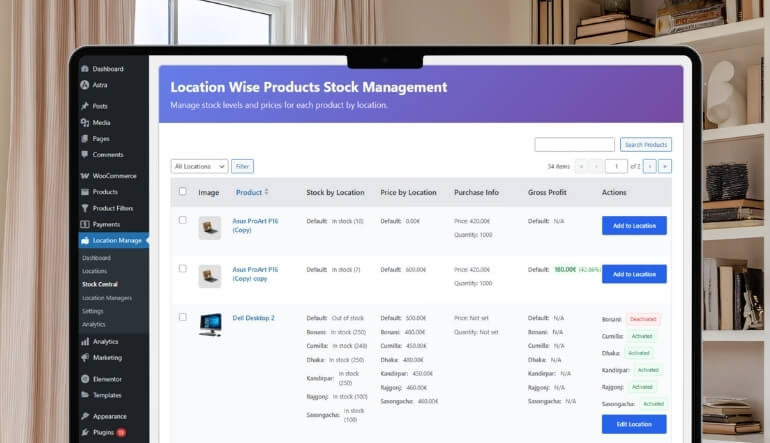Click the Payments icon
Viewport: 770px width, 443px height.
click(85, 224)
